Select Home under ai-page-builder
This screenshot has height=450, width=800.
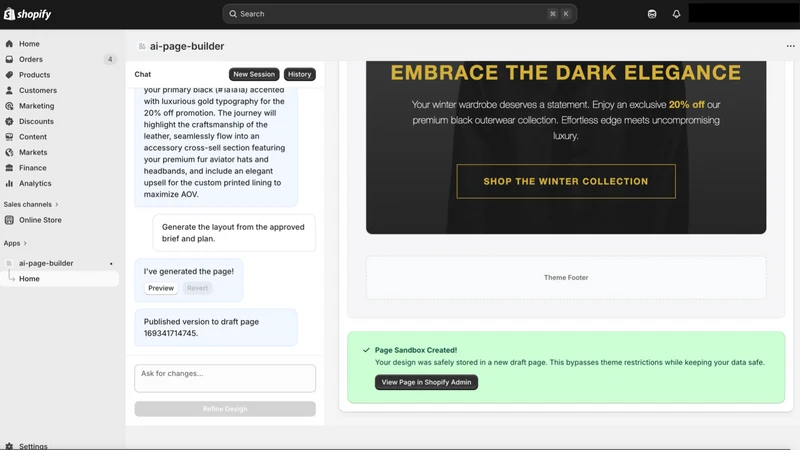point(60,279)
